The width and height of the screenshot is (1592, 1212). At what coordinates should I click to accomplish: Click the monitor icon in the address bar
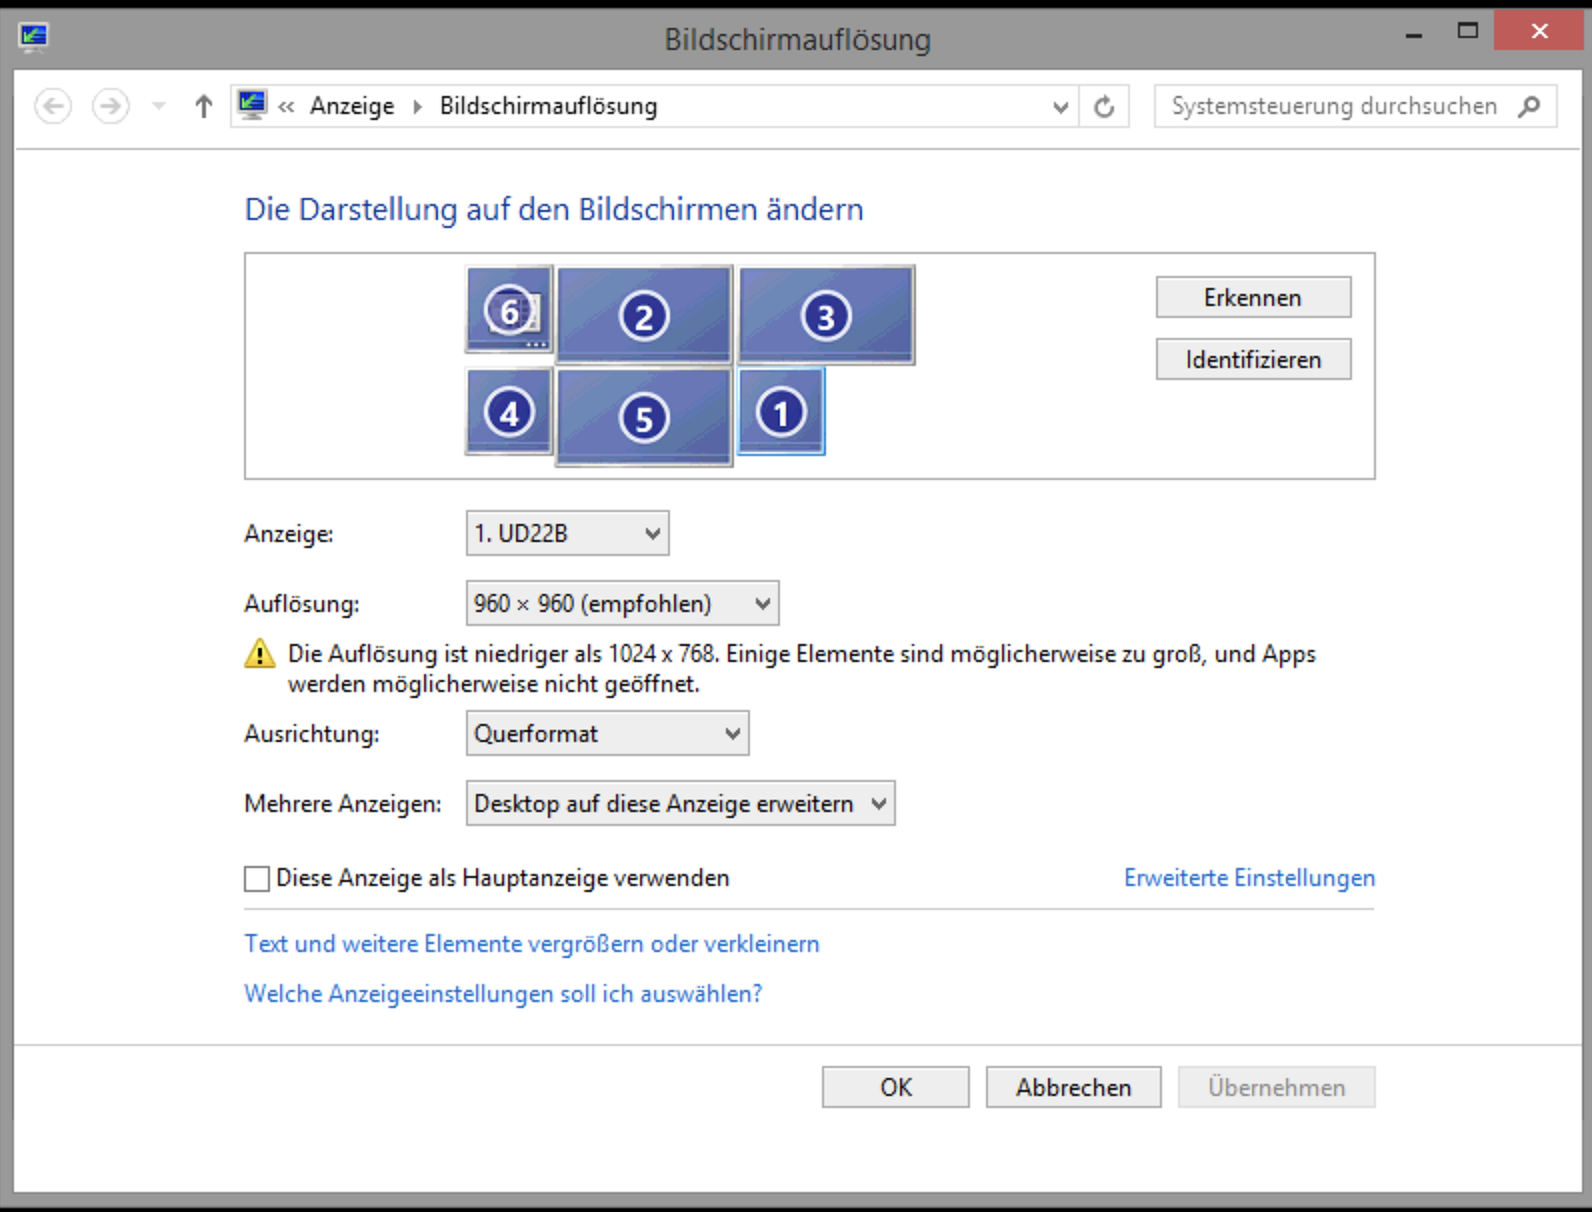coord(252,105)
